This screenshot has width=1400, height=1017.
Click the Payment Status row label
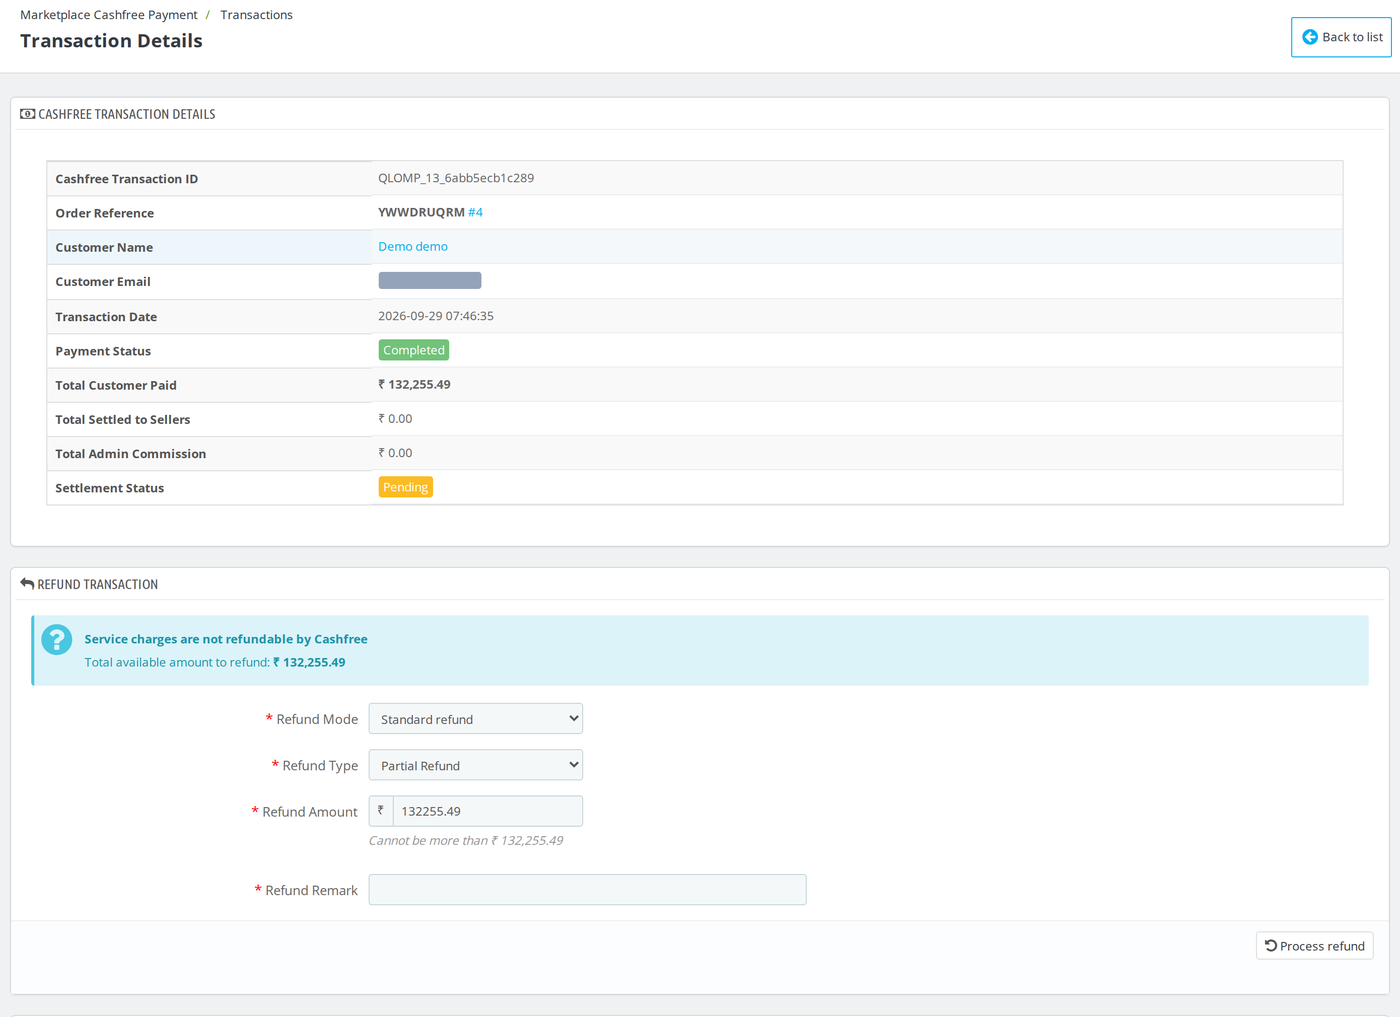pos(103,351)
